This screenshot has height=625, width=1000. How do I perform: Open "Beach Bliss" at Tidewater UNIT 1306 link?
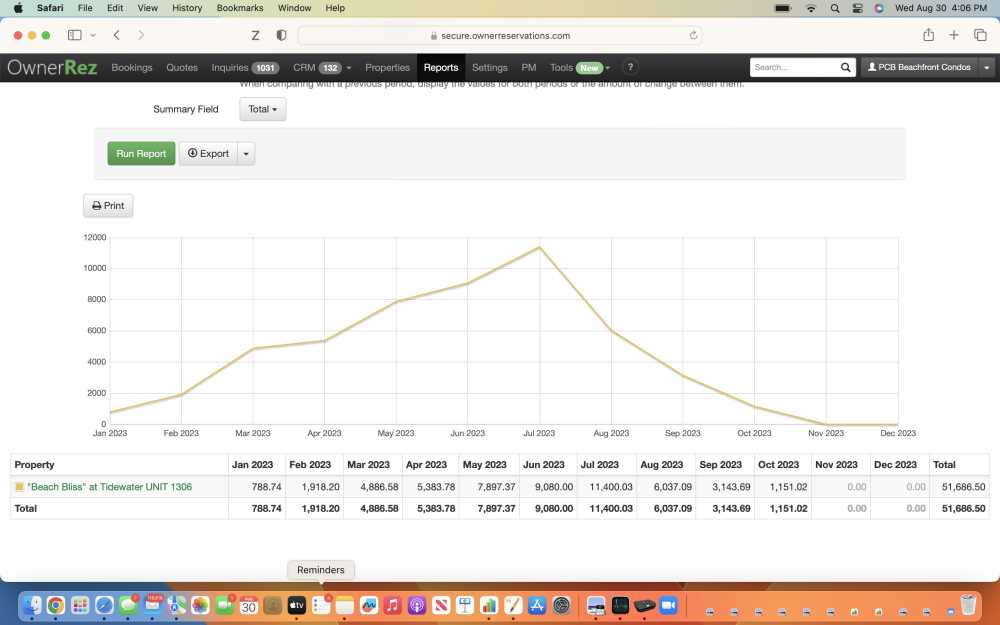(109, 487)
